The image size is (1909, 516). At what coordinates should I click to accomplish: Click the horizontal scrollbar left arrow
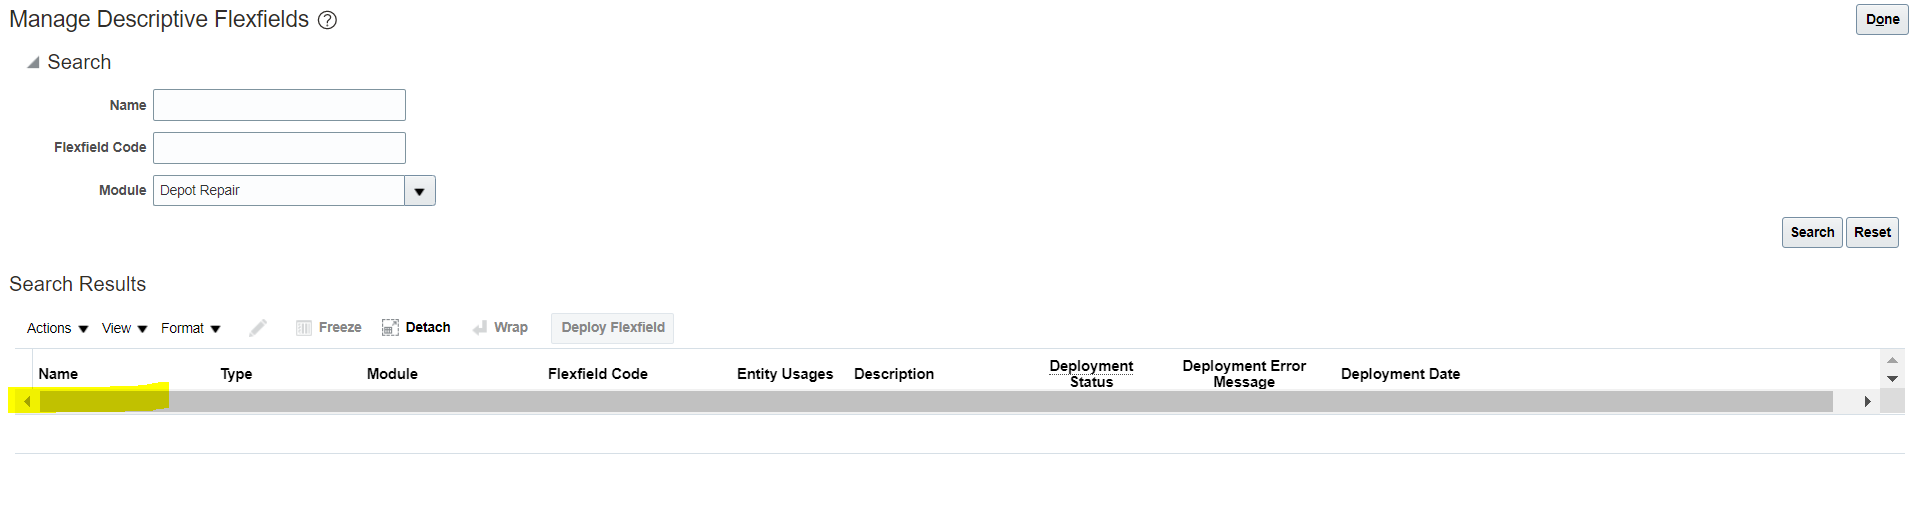click(x=27, y=402)
